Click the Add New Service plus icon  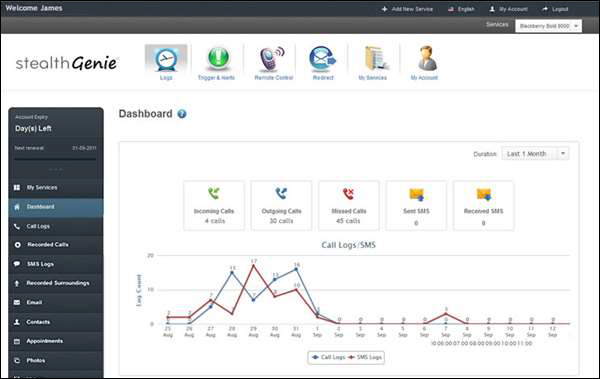point(385,9)
